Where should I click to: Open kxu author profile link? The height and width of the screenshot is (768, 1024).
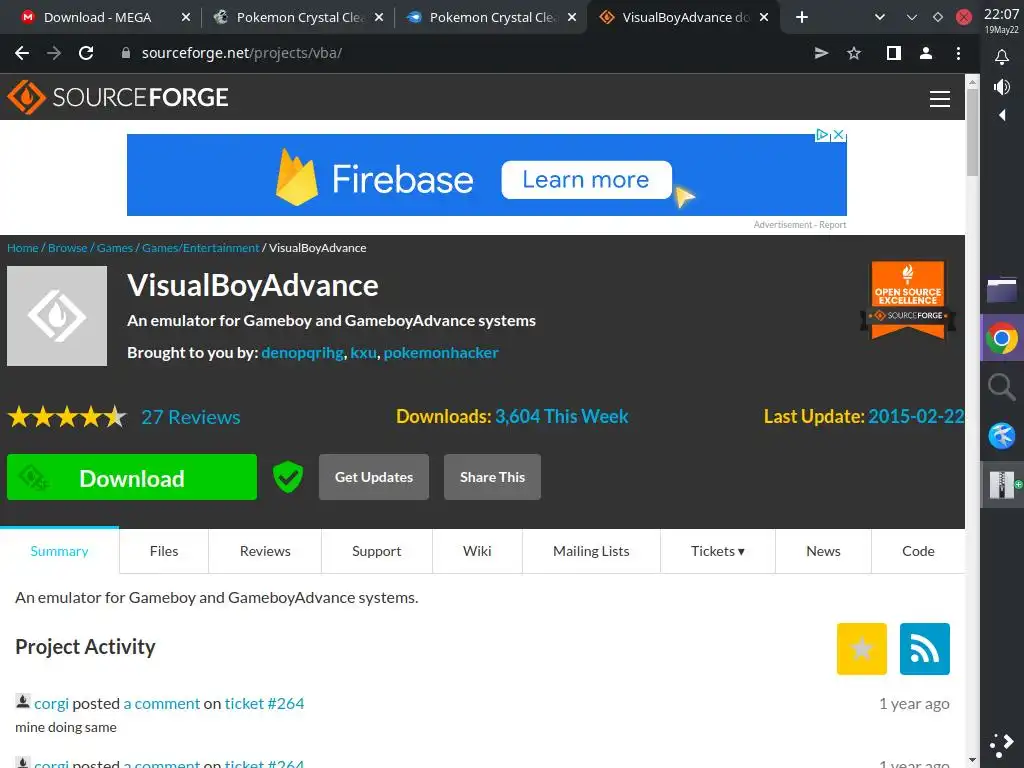coord(363,353)
